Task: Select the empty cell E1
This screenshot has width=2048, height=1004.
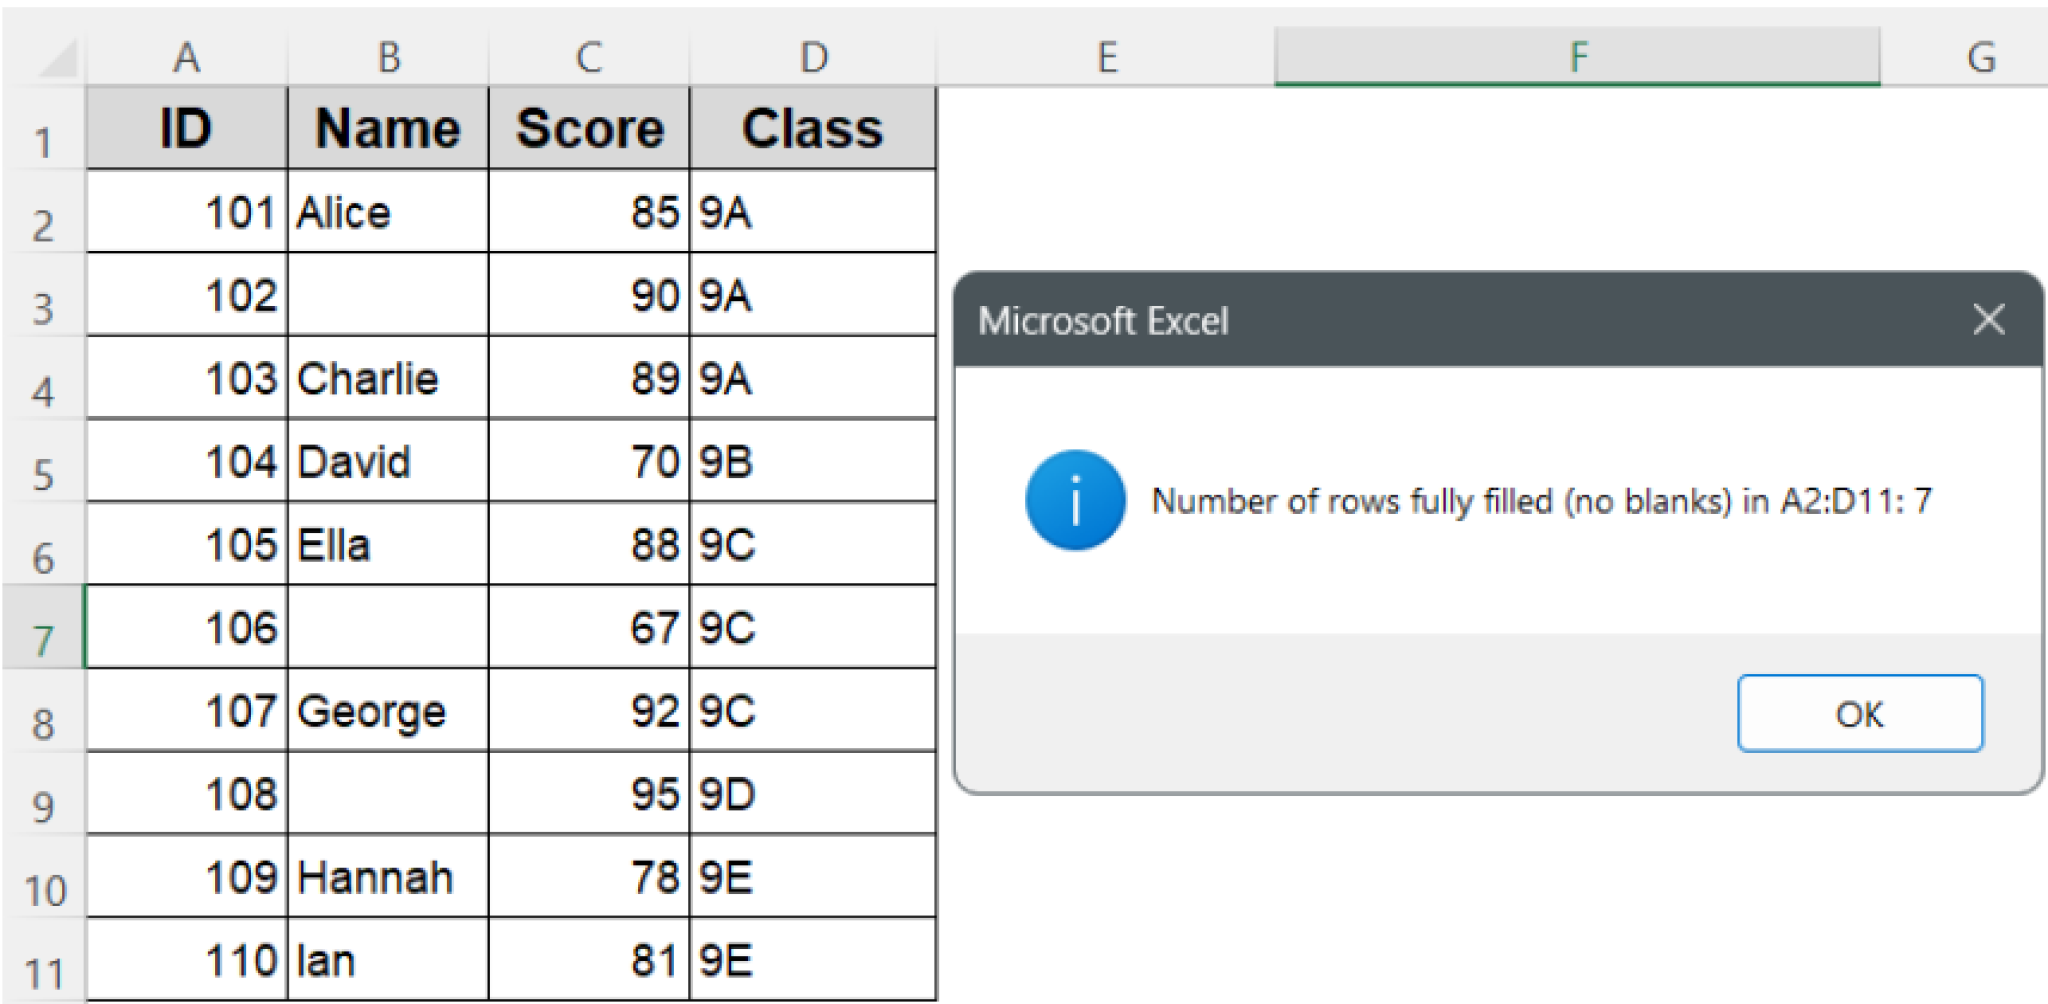Action: (x=1106, y=128)
